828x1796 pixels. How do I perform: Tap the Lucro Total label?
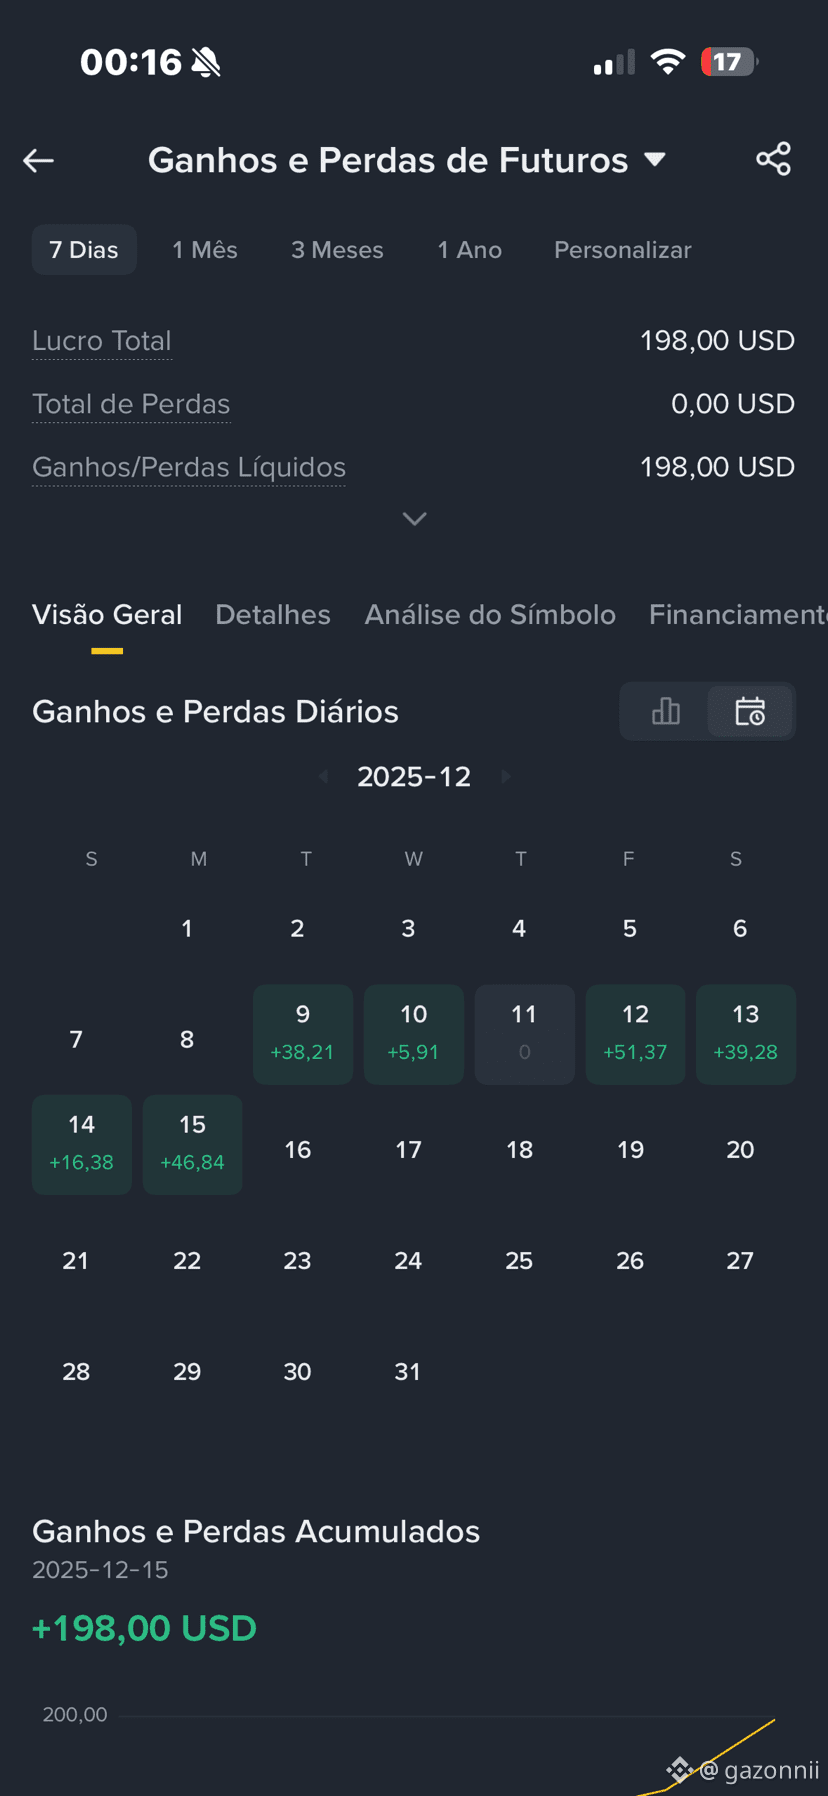102,341
